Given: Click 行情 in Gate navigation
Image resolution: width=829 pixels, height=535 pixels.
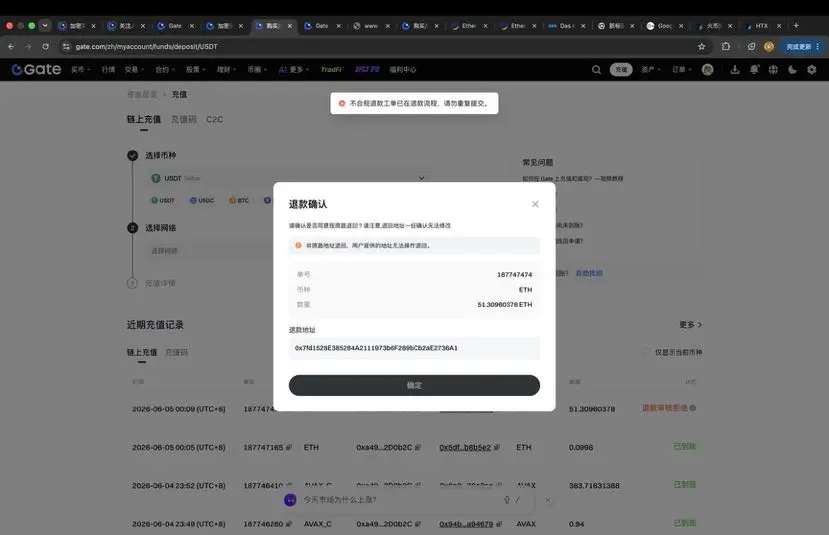Looking at the screenshot, I should 108,69.
